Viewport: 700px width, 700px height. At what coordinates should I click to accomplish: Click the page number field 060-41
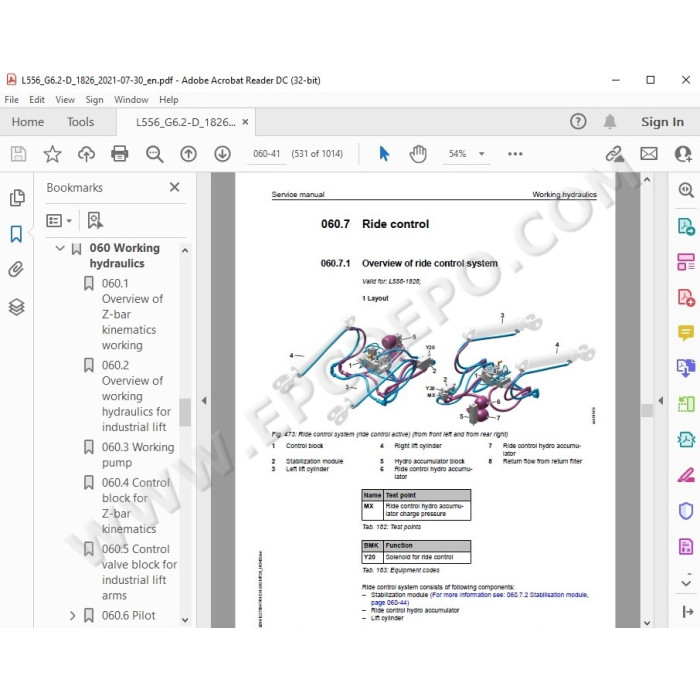(x=267, y=154)
